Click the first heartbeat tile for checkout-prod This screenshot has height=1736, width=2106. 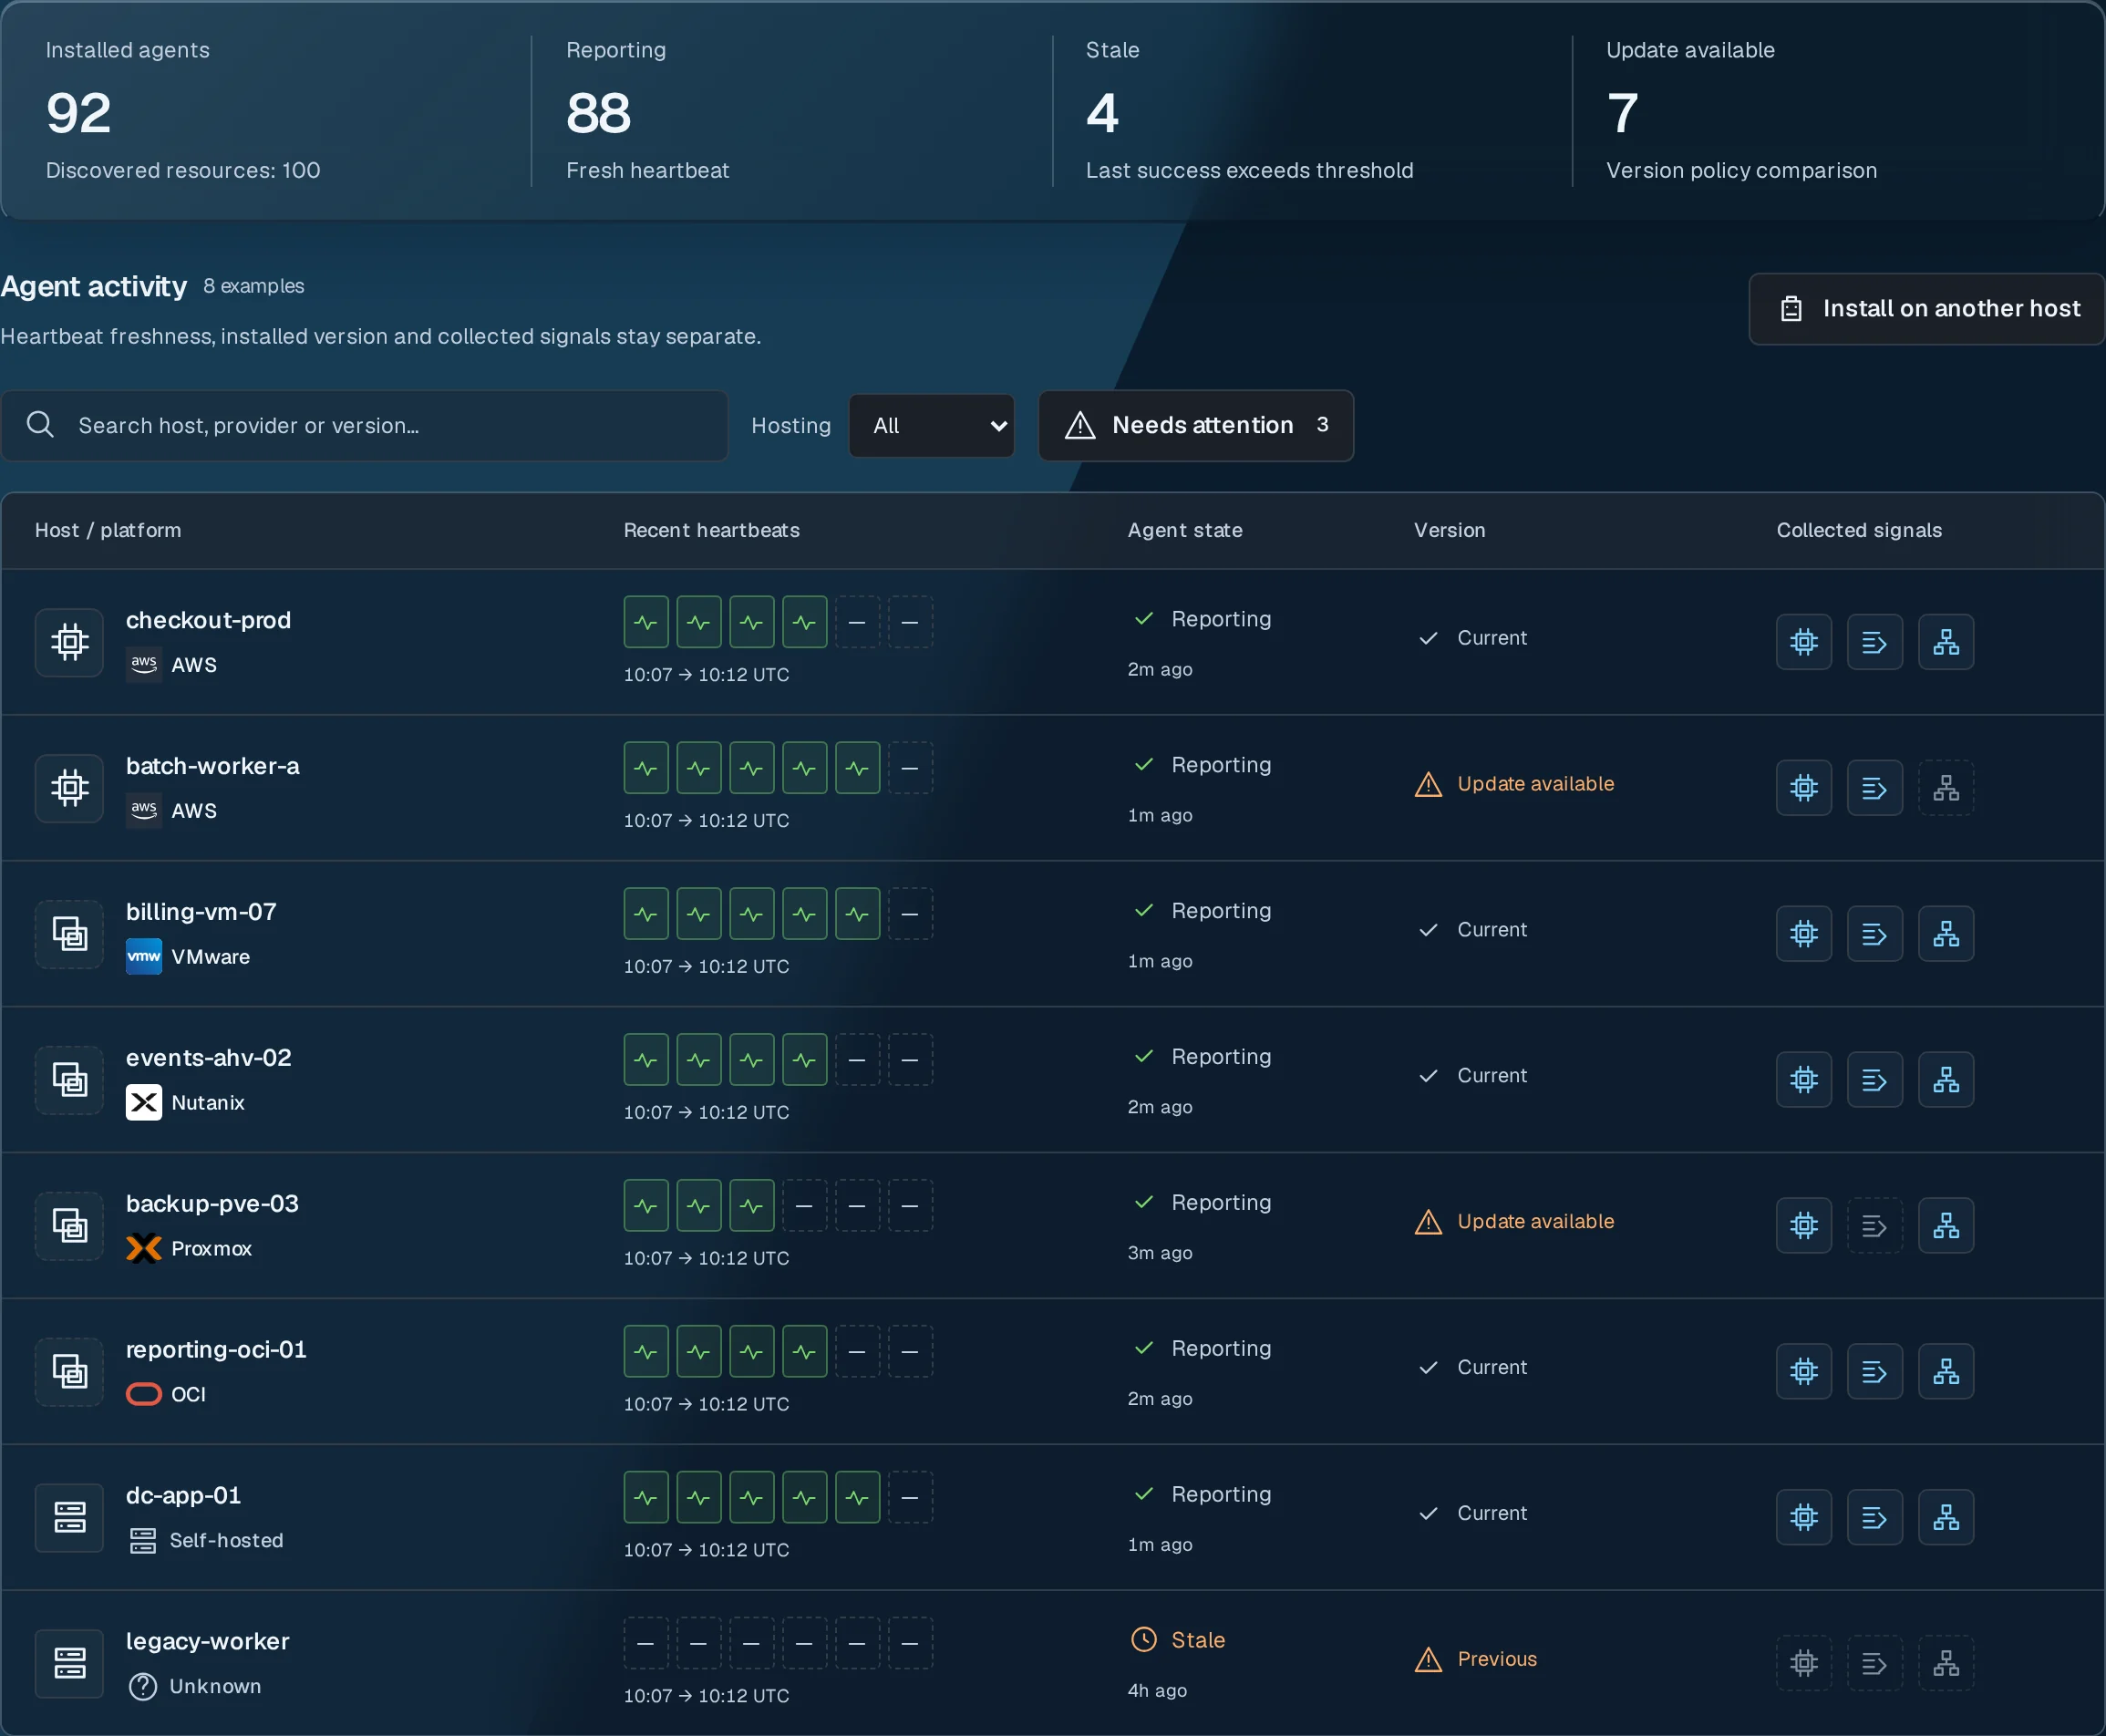[x=646, y=622]
